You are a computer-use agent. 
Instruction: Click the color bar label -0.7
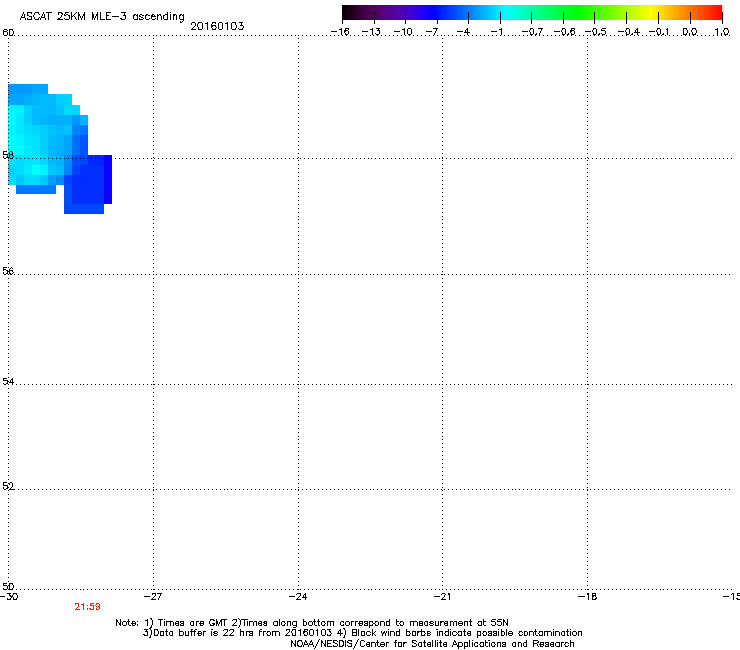pyautogui.click(x=532, y=32)
